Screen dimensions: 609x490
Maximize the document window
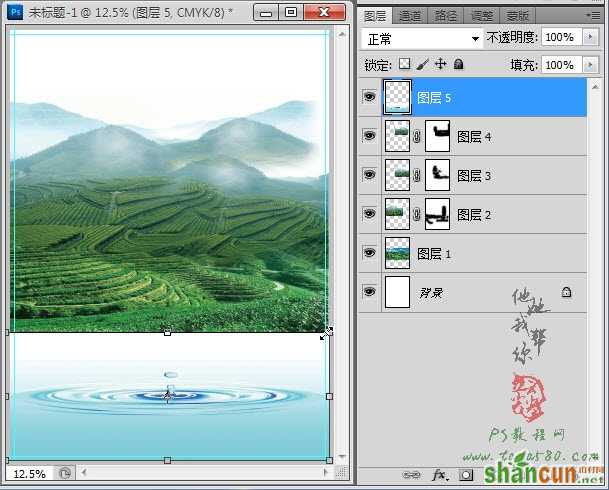tap(291, 13)
